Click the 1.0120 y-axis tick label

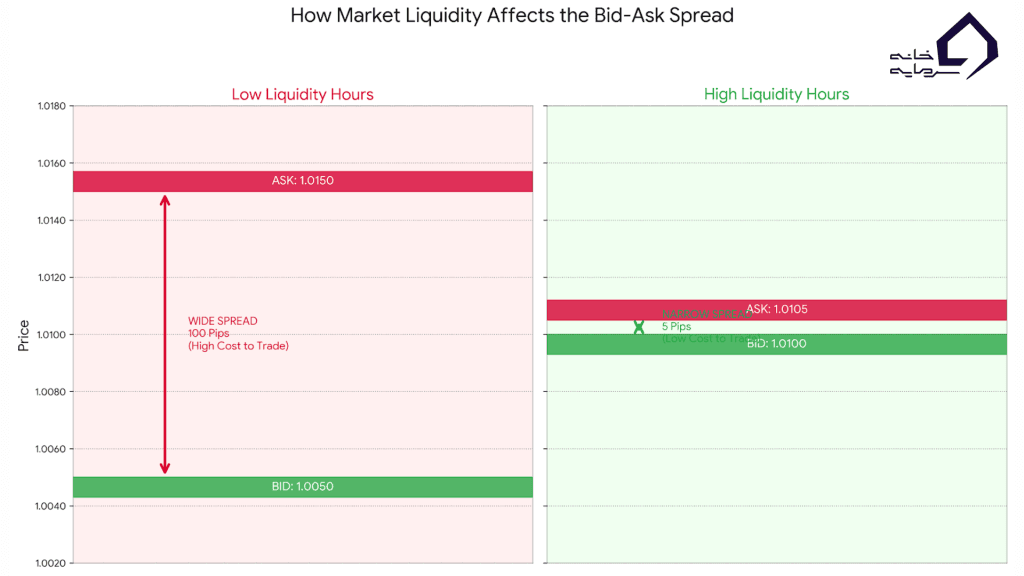[x=51, y=278]
